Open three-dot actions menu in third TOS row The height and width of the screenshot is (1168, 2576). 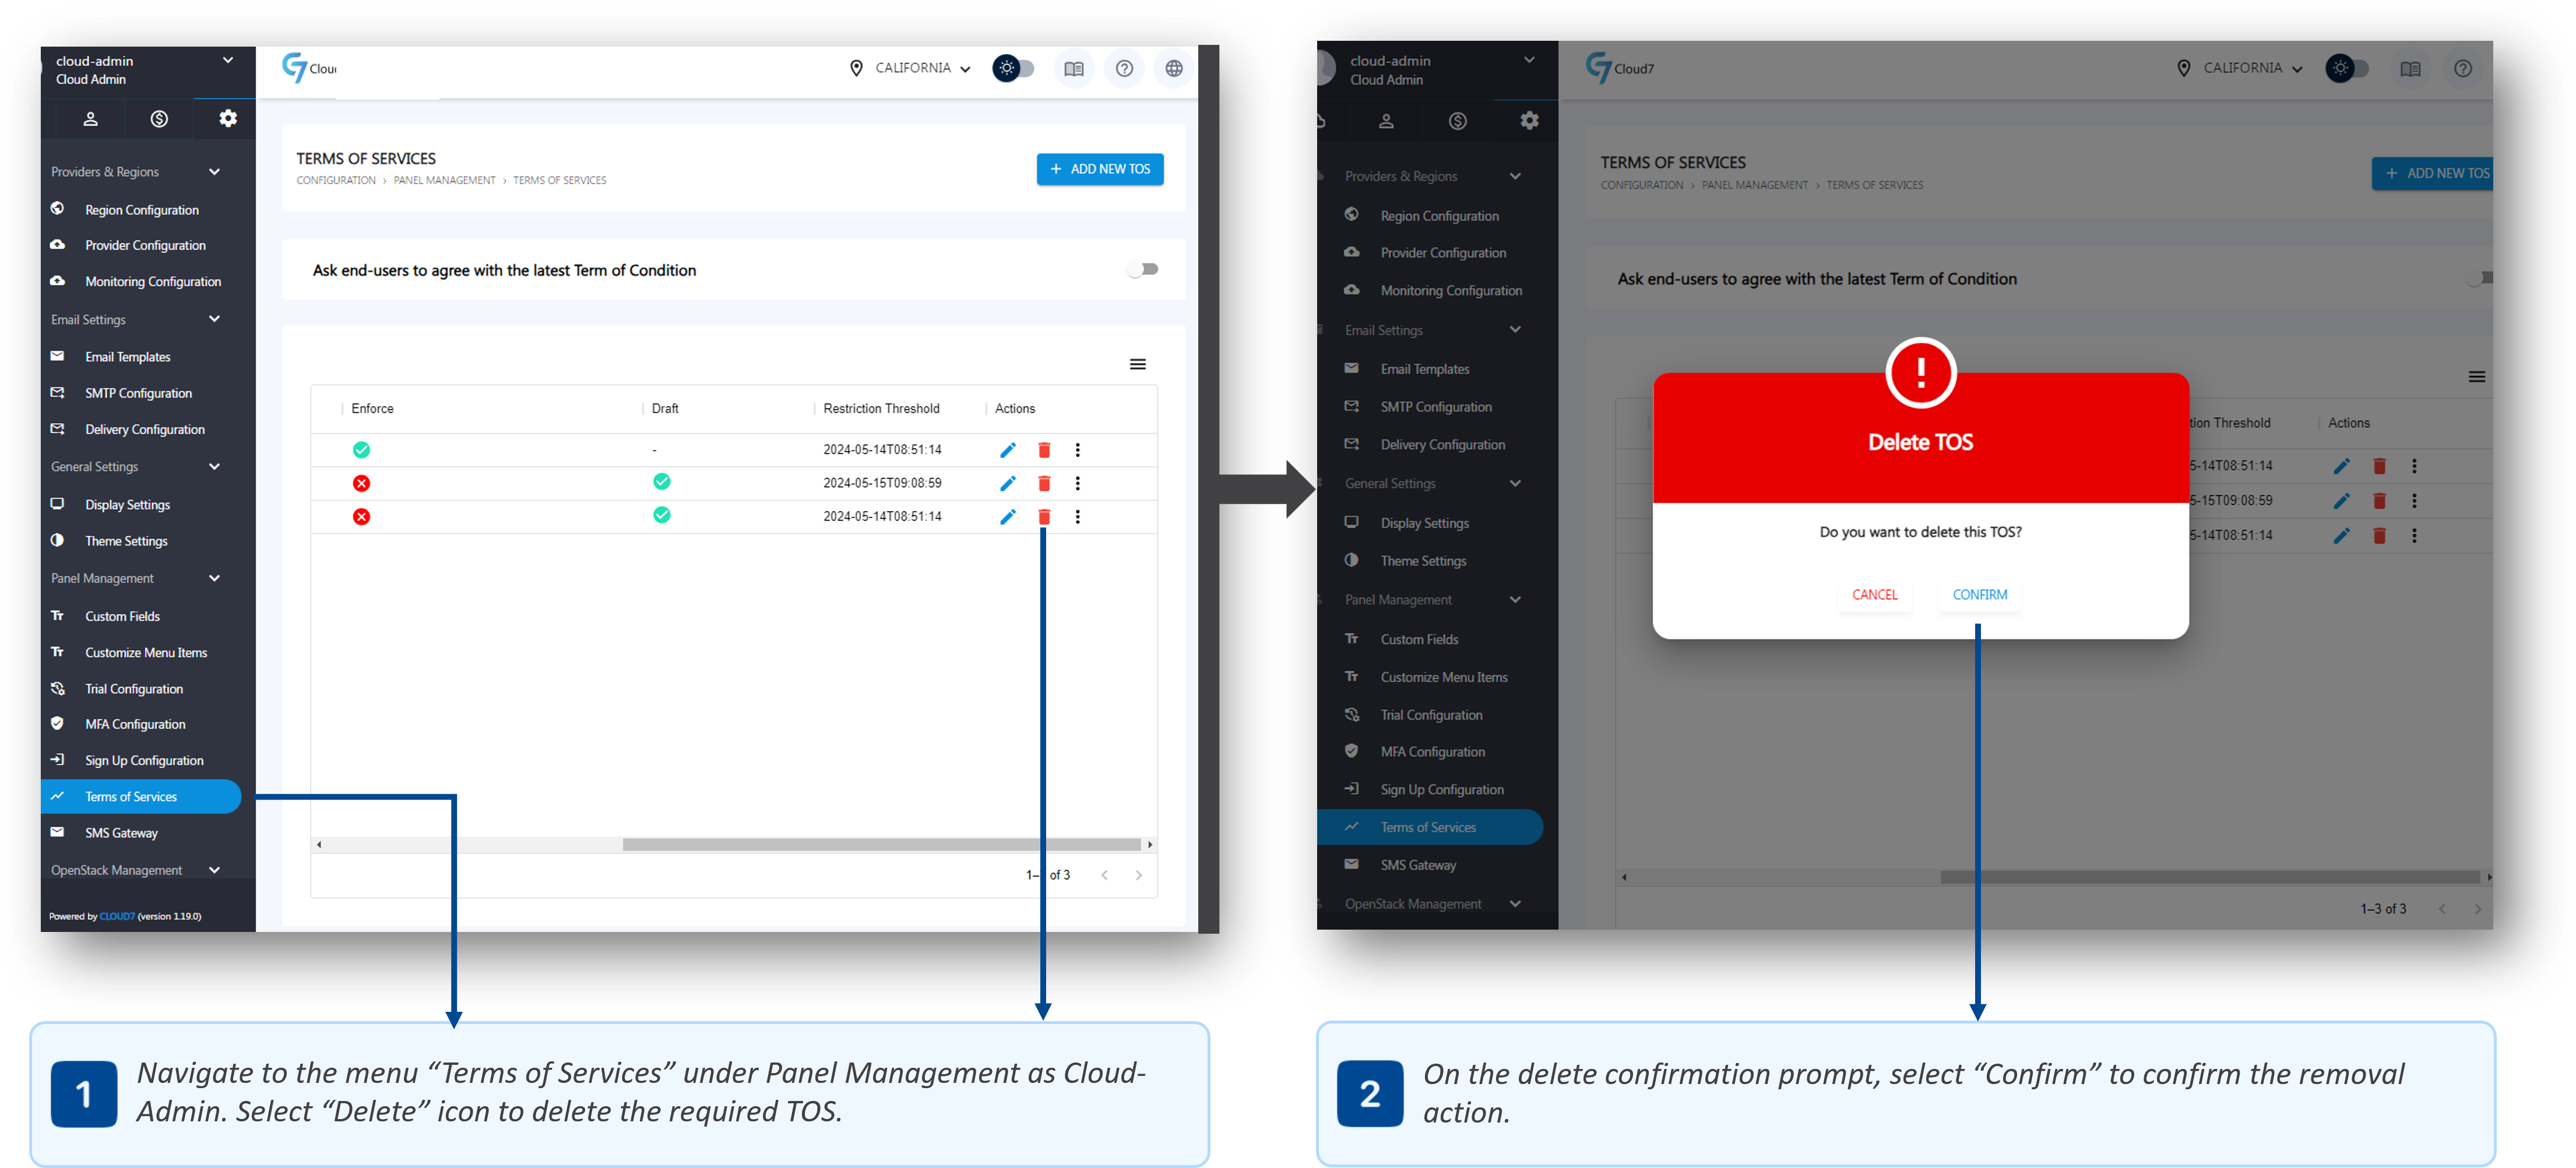click(1077, 517)
